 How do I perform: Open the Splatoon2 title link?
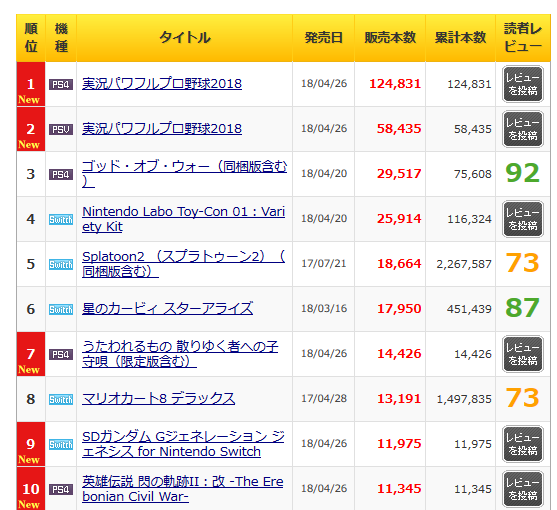coord(183,264)
